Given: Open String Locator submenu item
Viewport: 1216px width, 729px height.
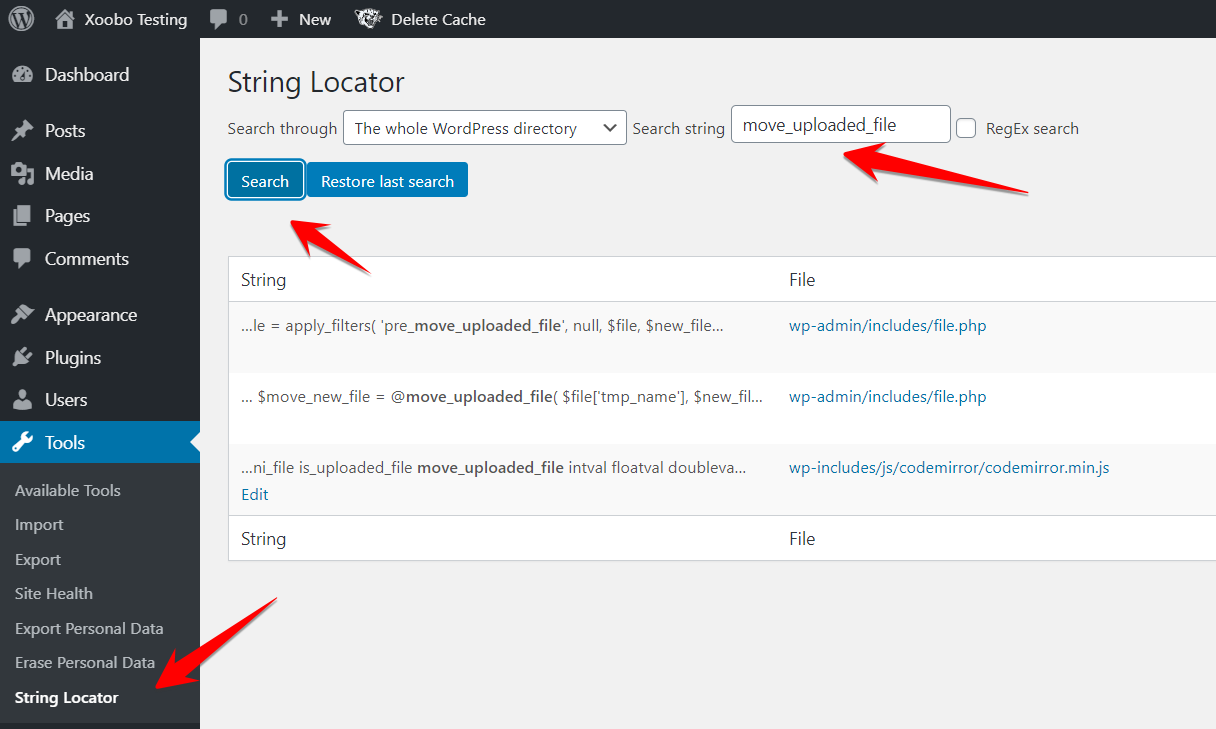Looking at the screenshot, I should click(x=67, y=698).
